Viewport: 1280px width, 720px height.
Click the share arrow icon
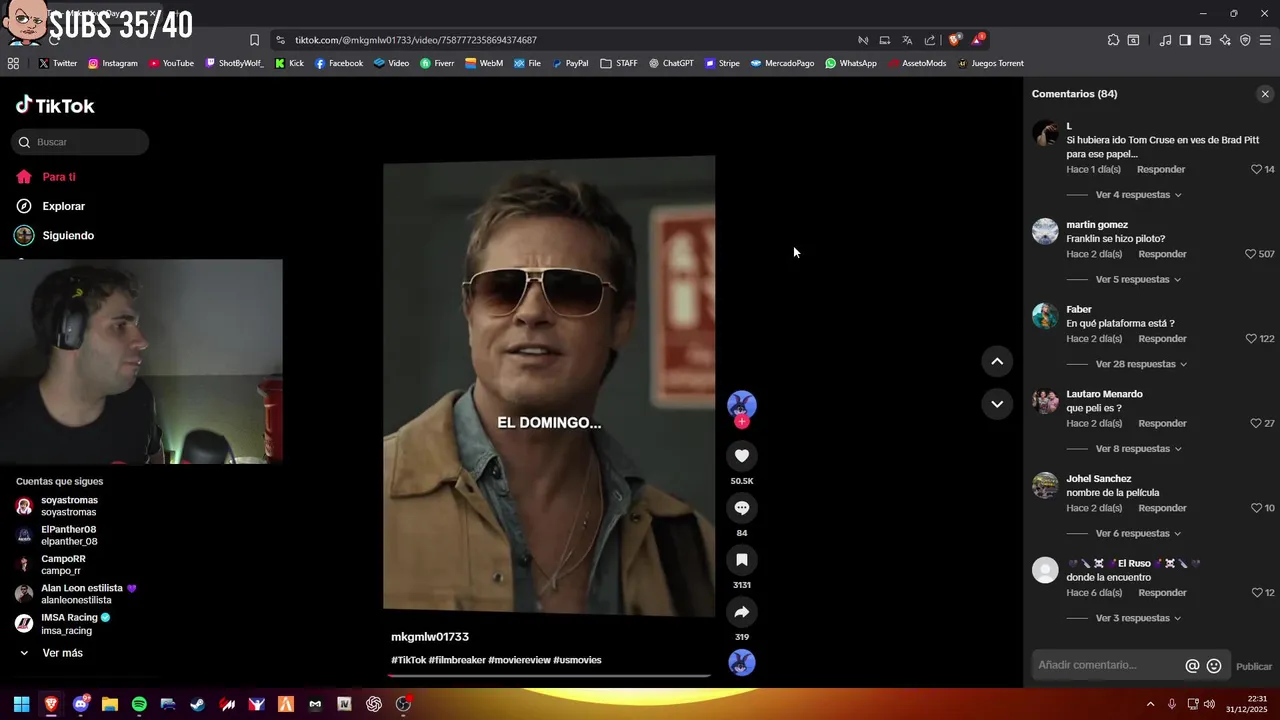pyautogui.click(x=741, y=612)
